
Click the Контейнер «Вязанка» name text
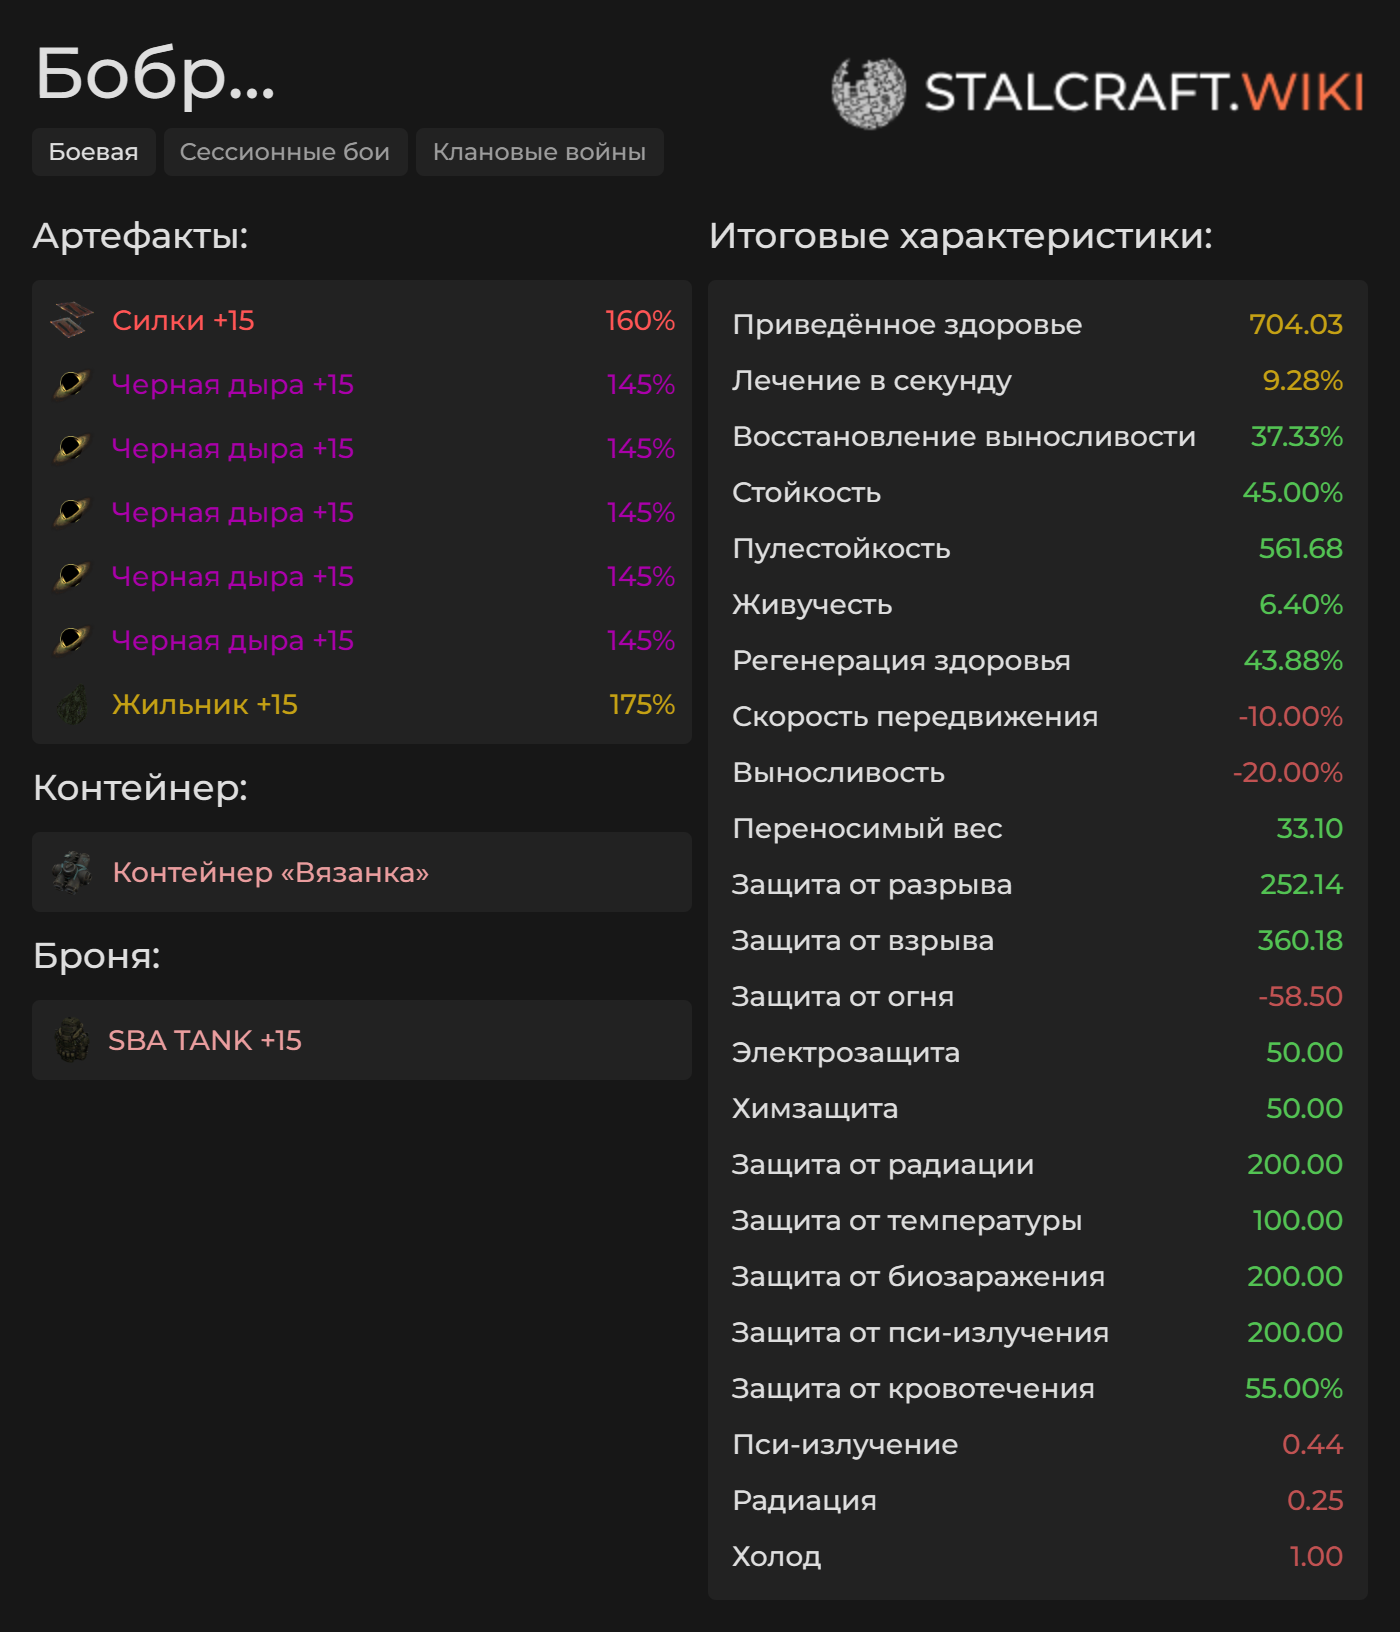[x=270, y=873]
